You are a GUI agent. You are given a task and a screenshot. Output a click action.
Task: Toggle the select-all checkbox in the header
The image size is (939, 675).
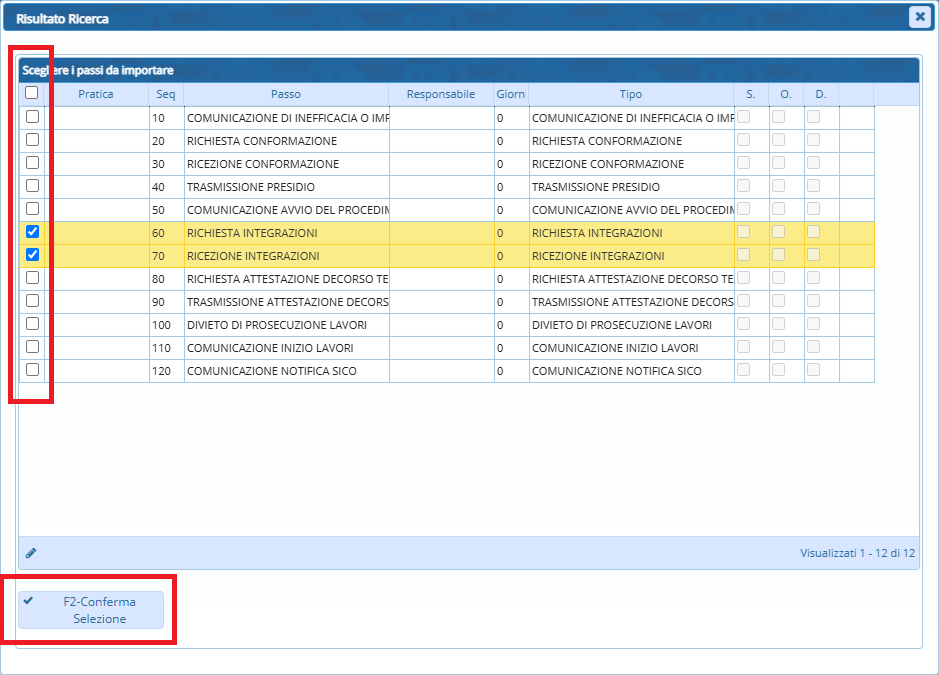[32, 93]
